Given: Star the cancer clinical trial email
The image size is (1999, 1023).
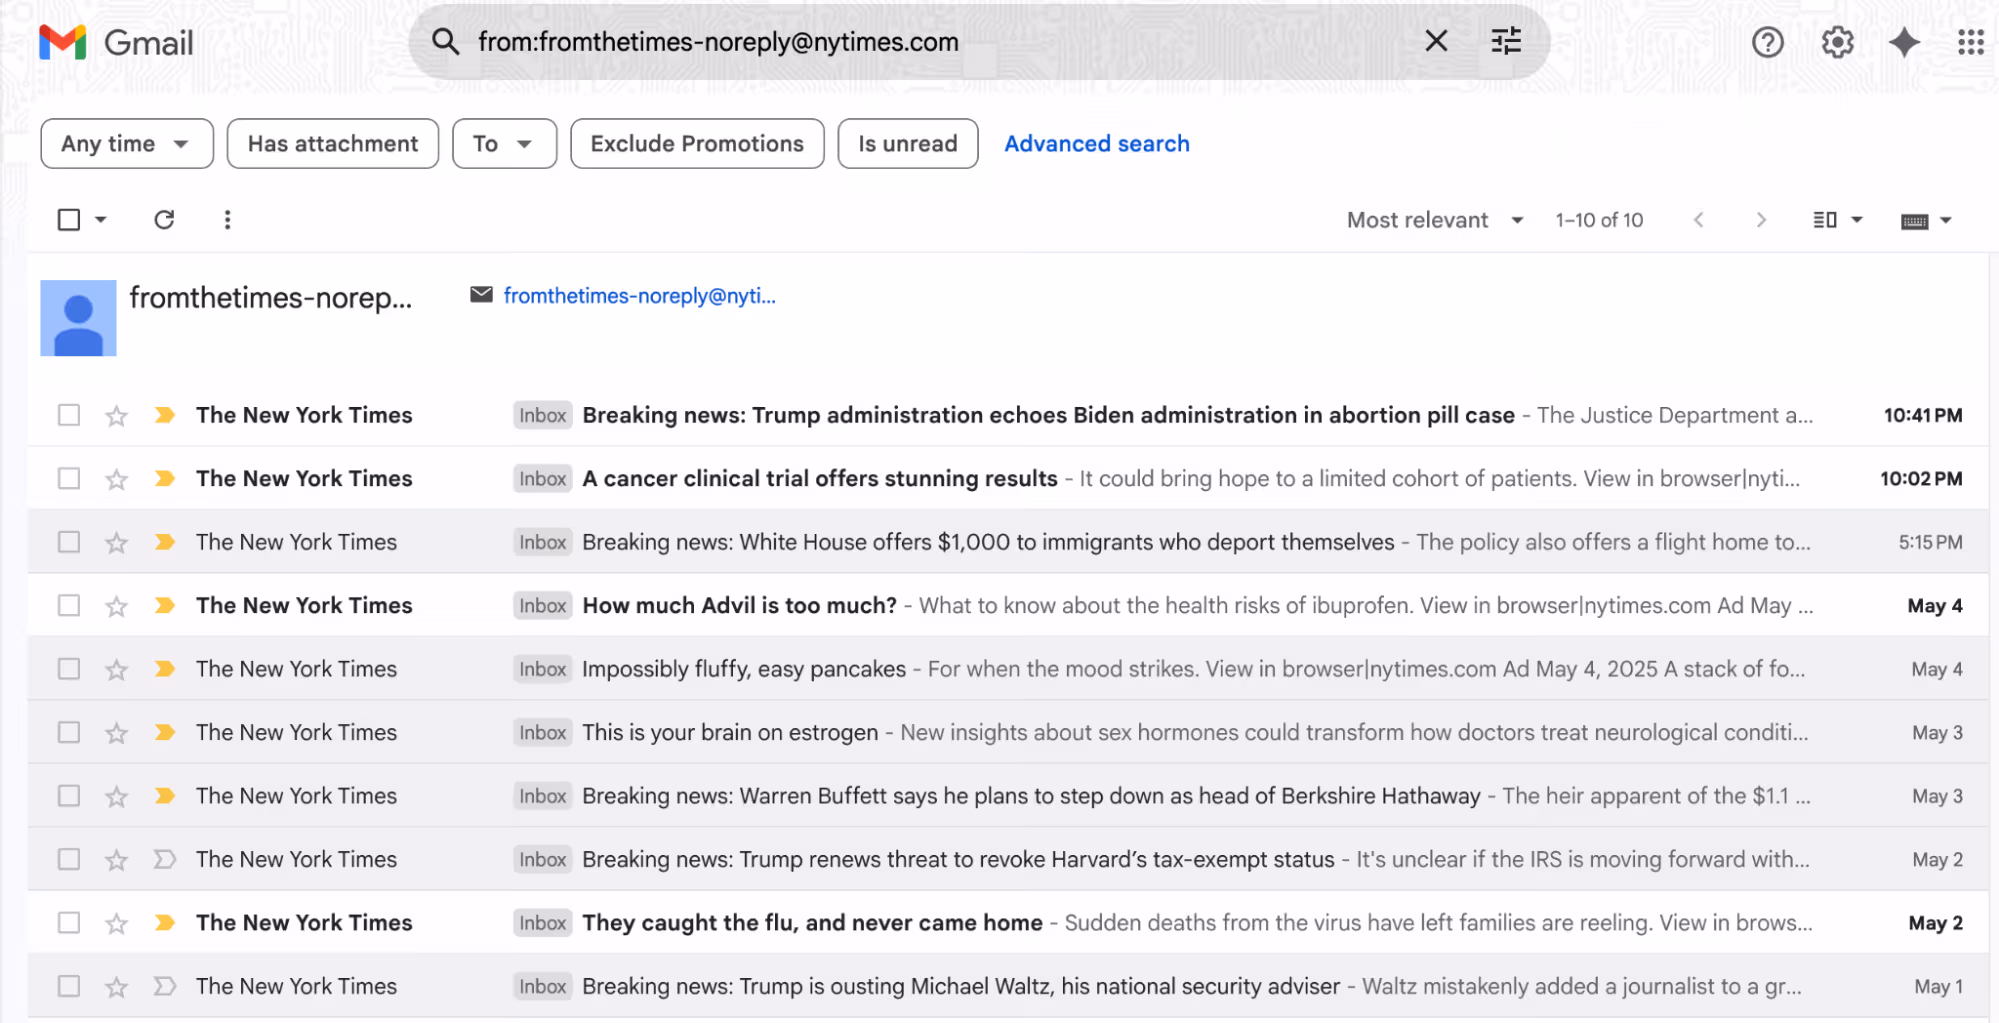Looking at the screenshot, I should [x=116, y=478].
